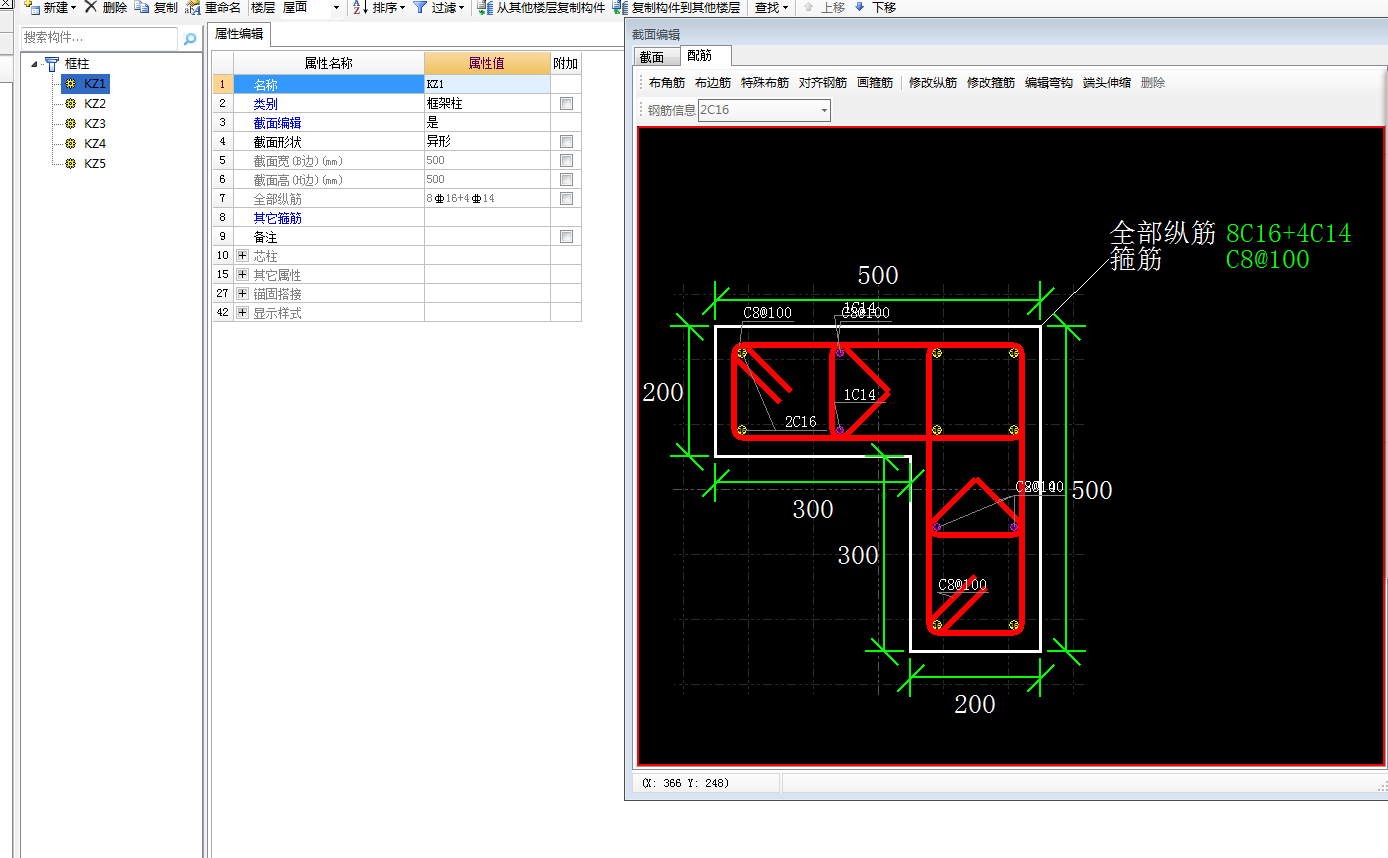Screen dimensions: 1388x858
Task: Click the 布边筋 tool
Action: point(713,83)
